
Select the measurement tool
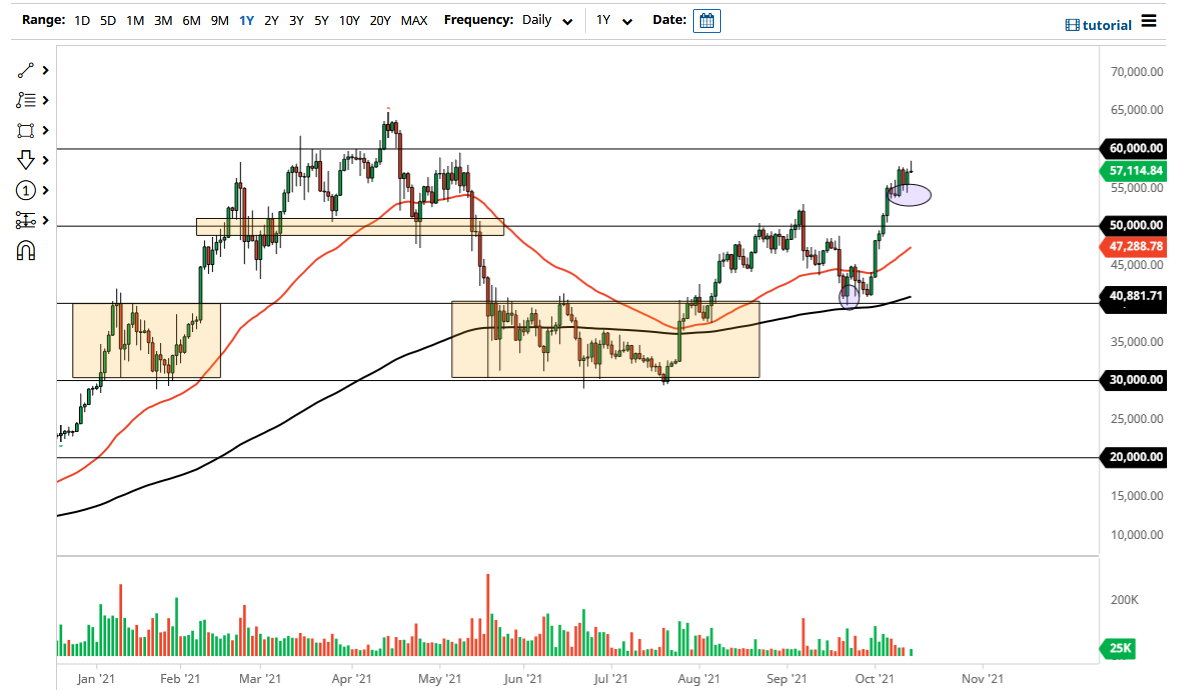(x=25, y=220)
